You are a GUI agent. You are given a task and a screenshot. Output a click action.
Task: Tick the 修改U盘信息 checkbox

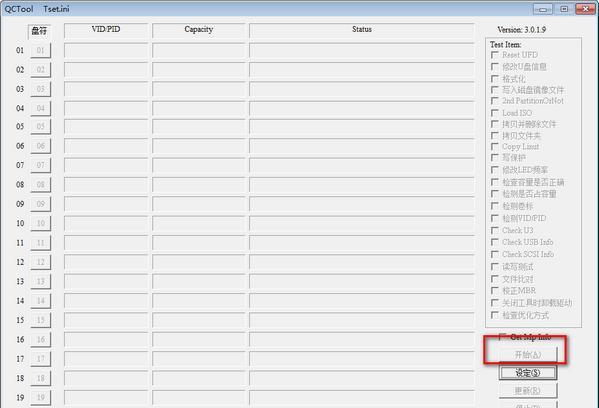coord(495,66)
